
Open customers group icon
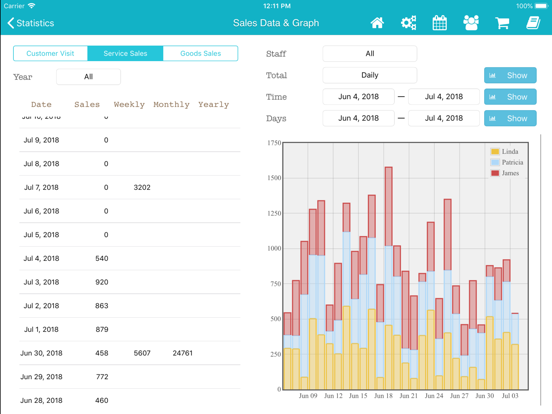pyautogui.click(x=471, y=23)
